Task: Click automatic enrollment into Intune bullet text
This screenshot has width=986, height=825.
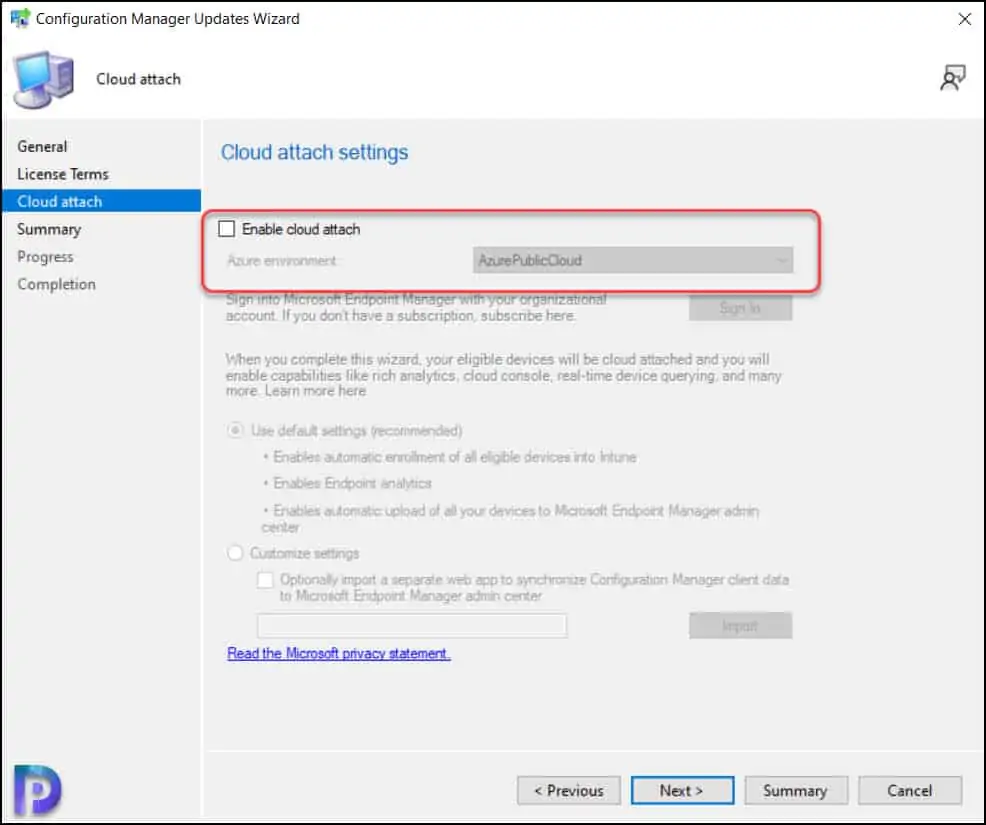Action: (x=455, y=457)
